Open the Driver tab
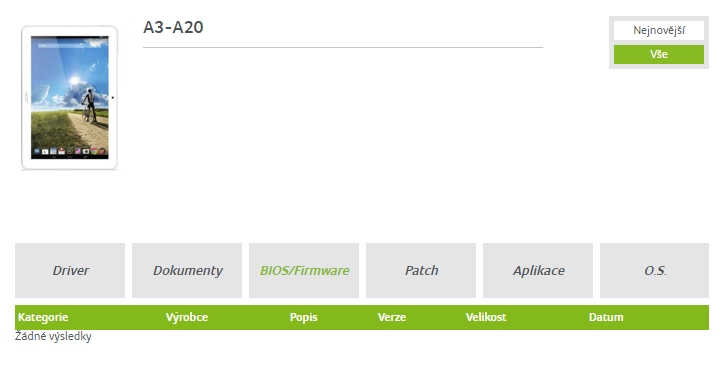The height and width of the screenshot is (377, 727). pos(70,270)
